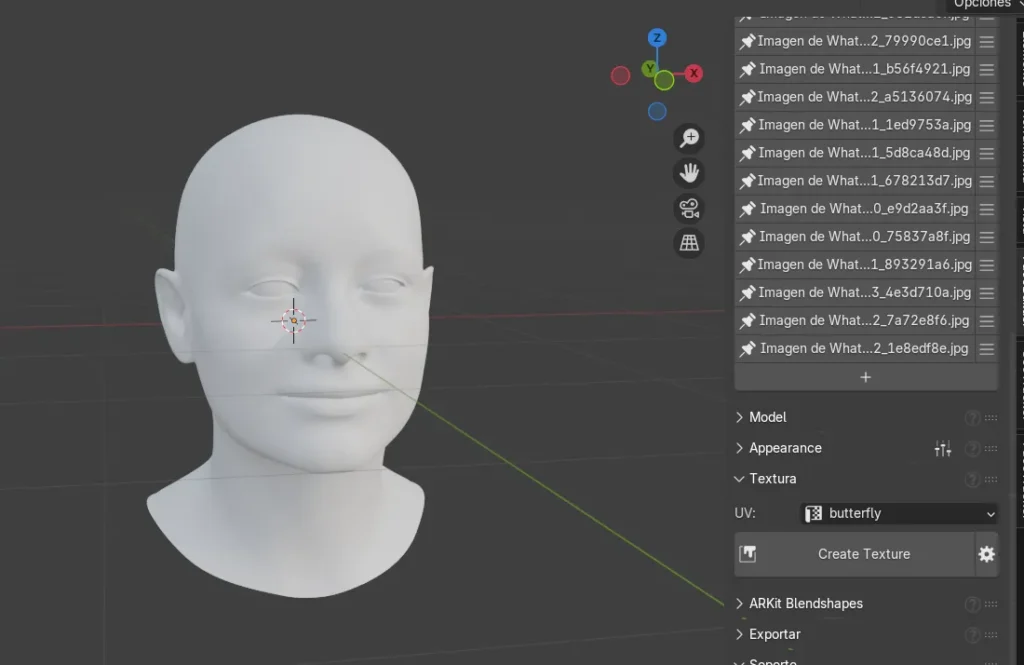Click the blue Z axis on navigation gizmo

pyautogui.click(x=657, y=38)
